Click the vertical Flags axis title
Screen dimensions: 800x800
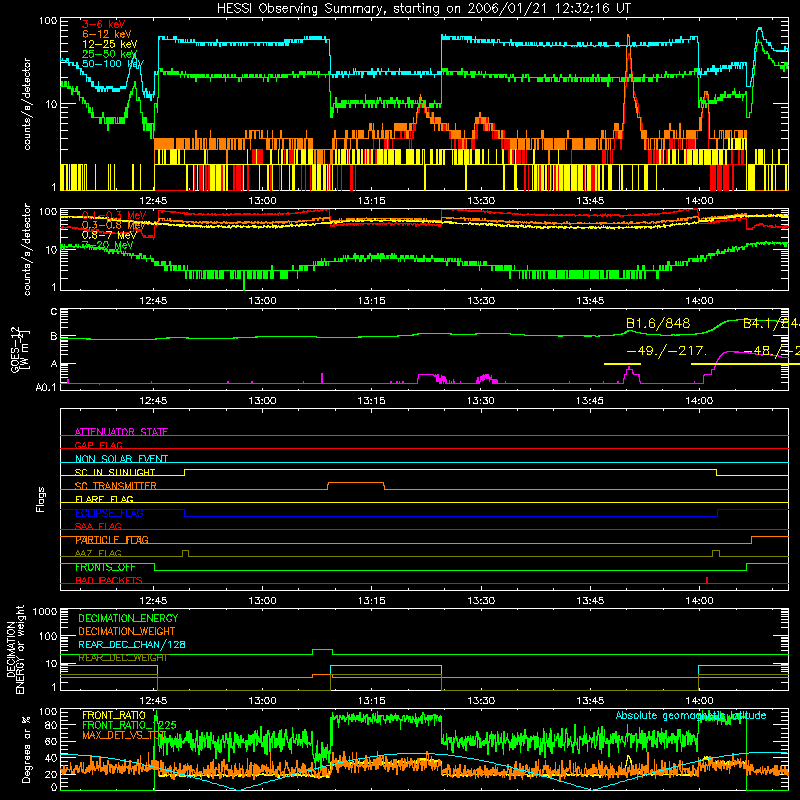[x=41, y=499]
